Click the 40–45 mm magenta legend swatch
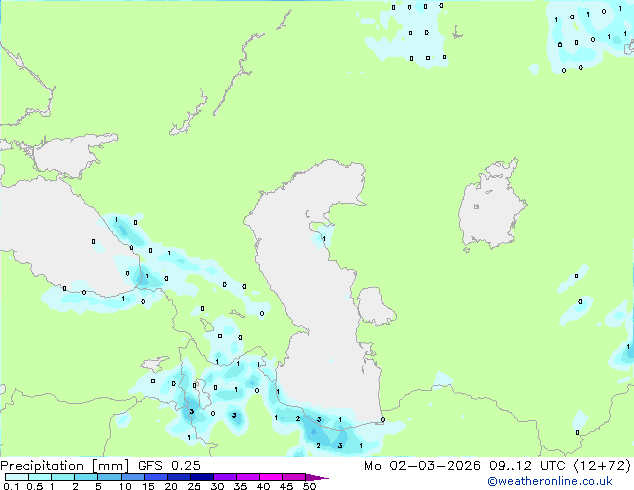Image resolution: width=634 pixels, height=490 pixels. pyautogui.click(x=271, y=477)
